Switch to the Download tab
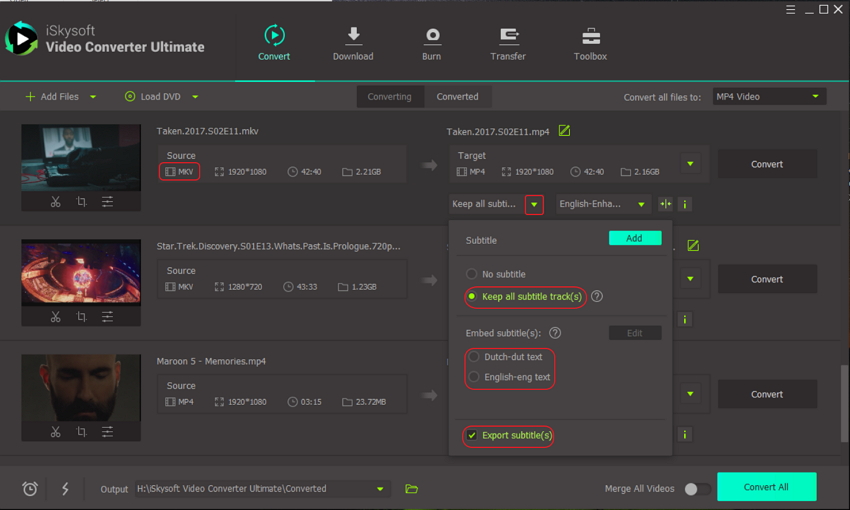Viewport: 850px width, 510px height. pyautogui.click(x=353, y=43)
